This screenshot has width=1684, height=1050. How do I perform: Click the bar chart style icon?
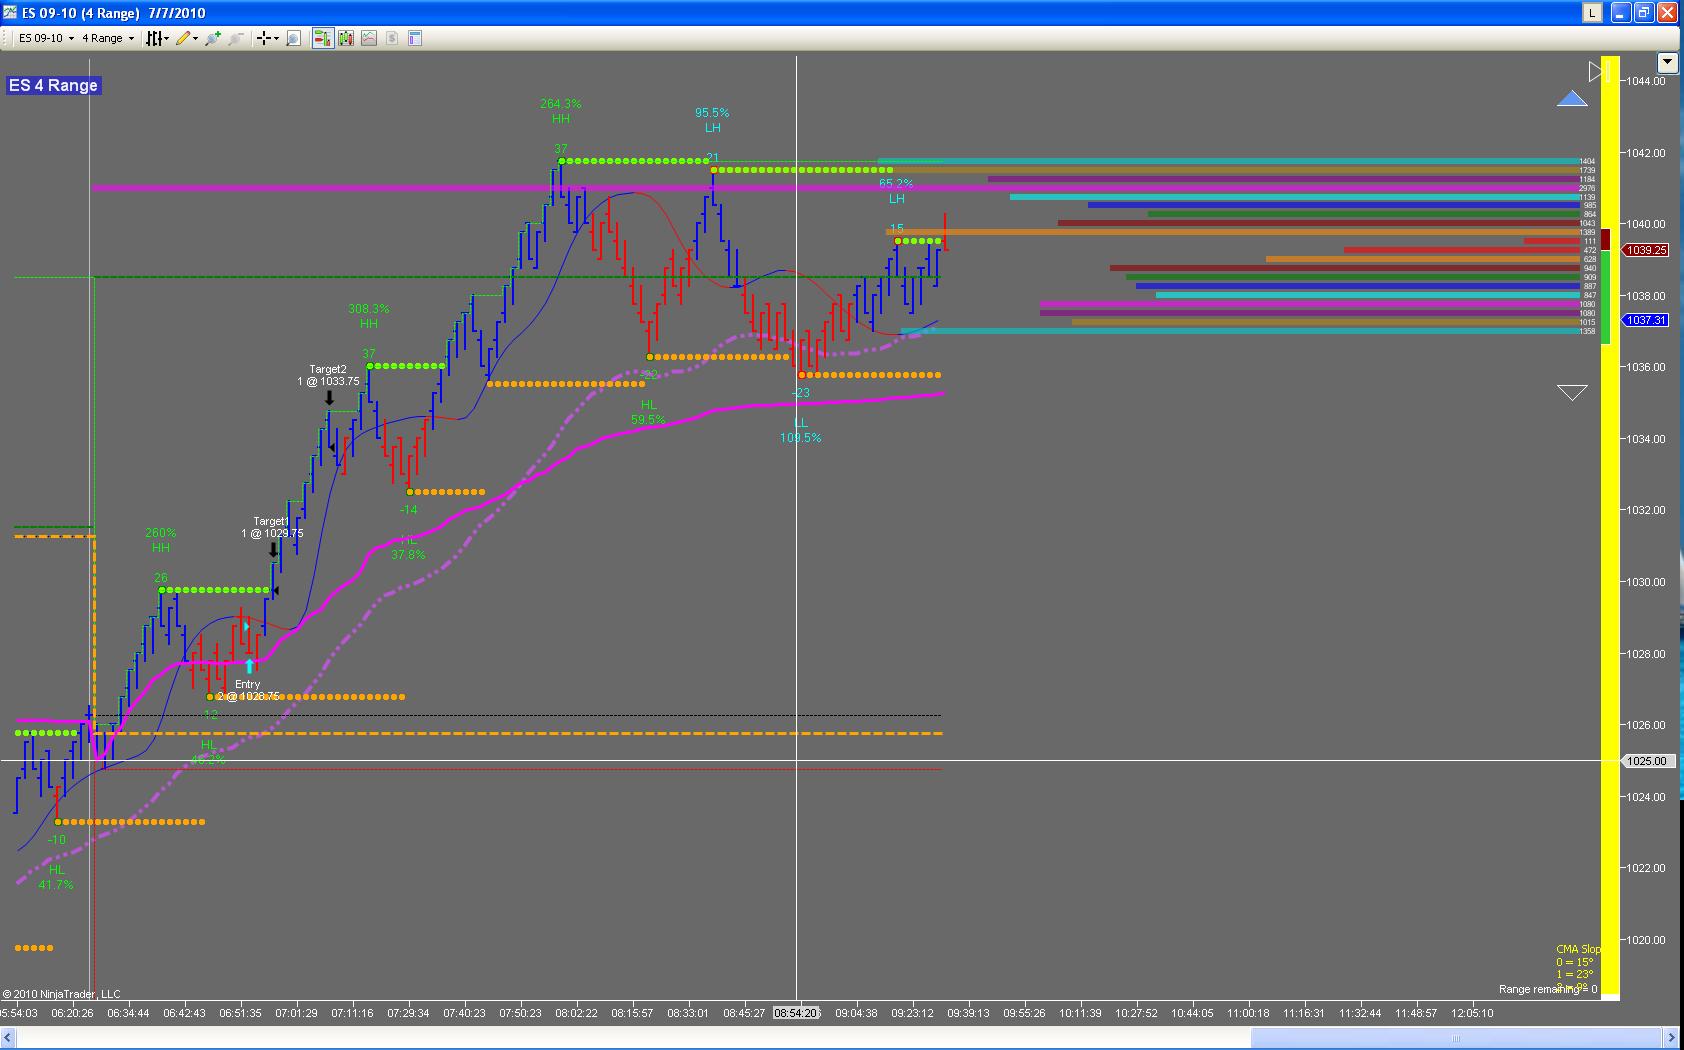154,38
